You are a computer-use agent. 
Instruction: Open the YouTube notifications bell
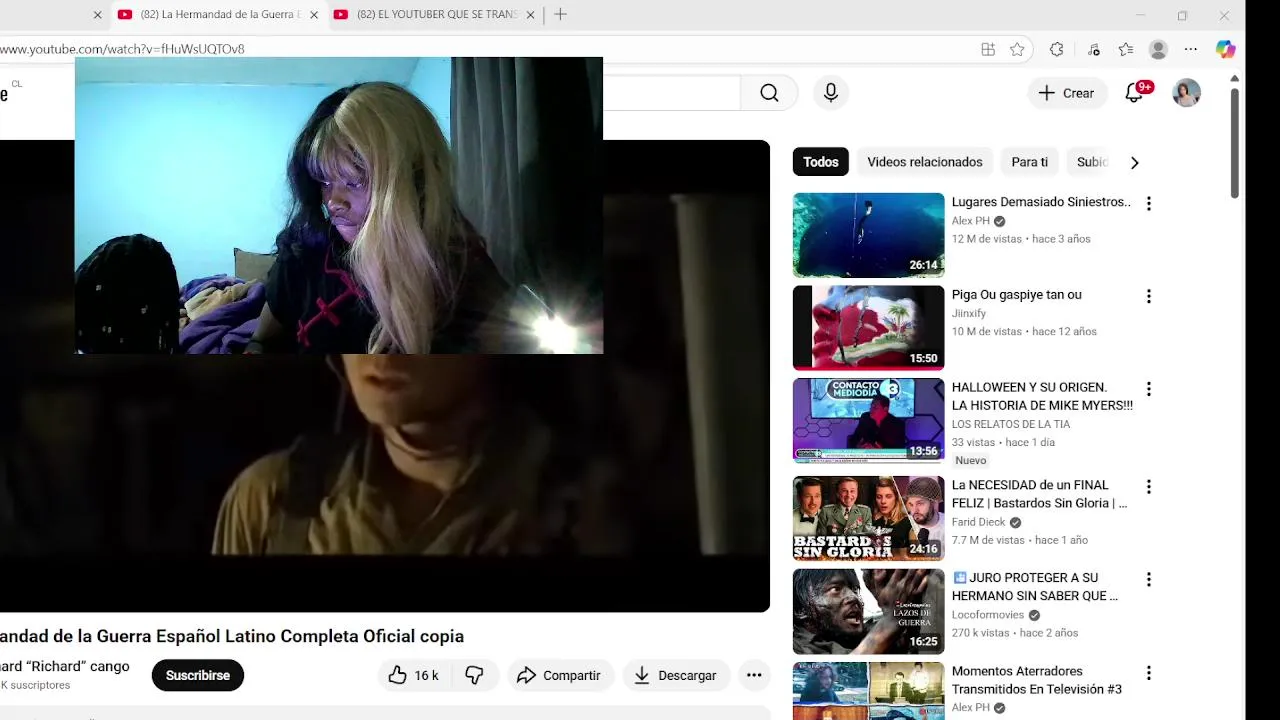tap(1134, 93)
